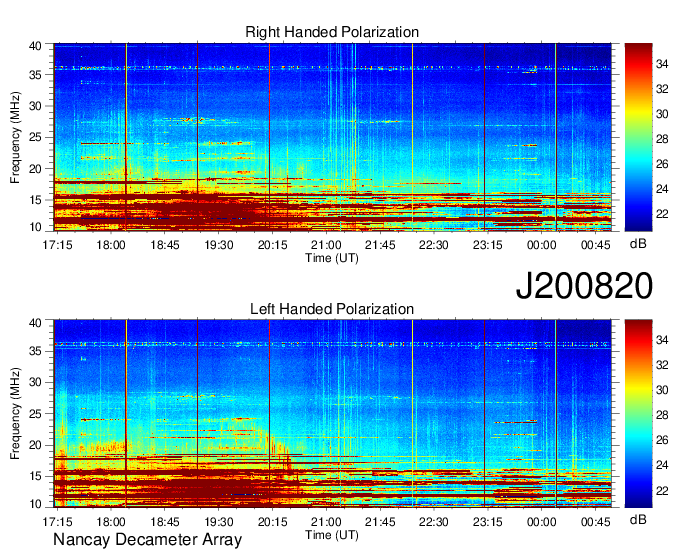Screen dimensions: 680x552
Task: Click the 22 dB label on top color bar
Action: coord(662,214)
